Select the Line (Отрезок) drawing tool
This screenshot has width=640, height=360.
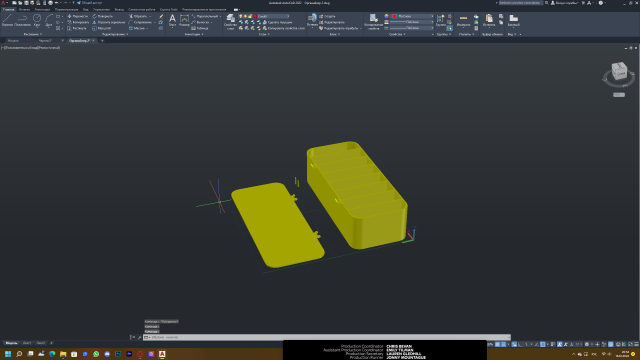7,20
